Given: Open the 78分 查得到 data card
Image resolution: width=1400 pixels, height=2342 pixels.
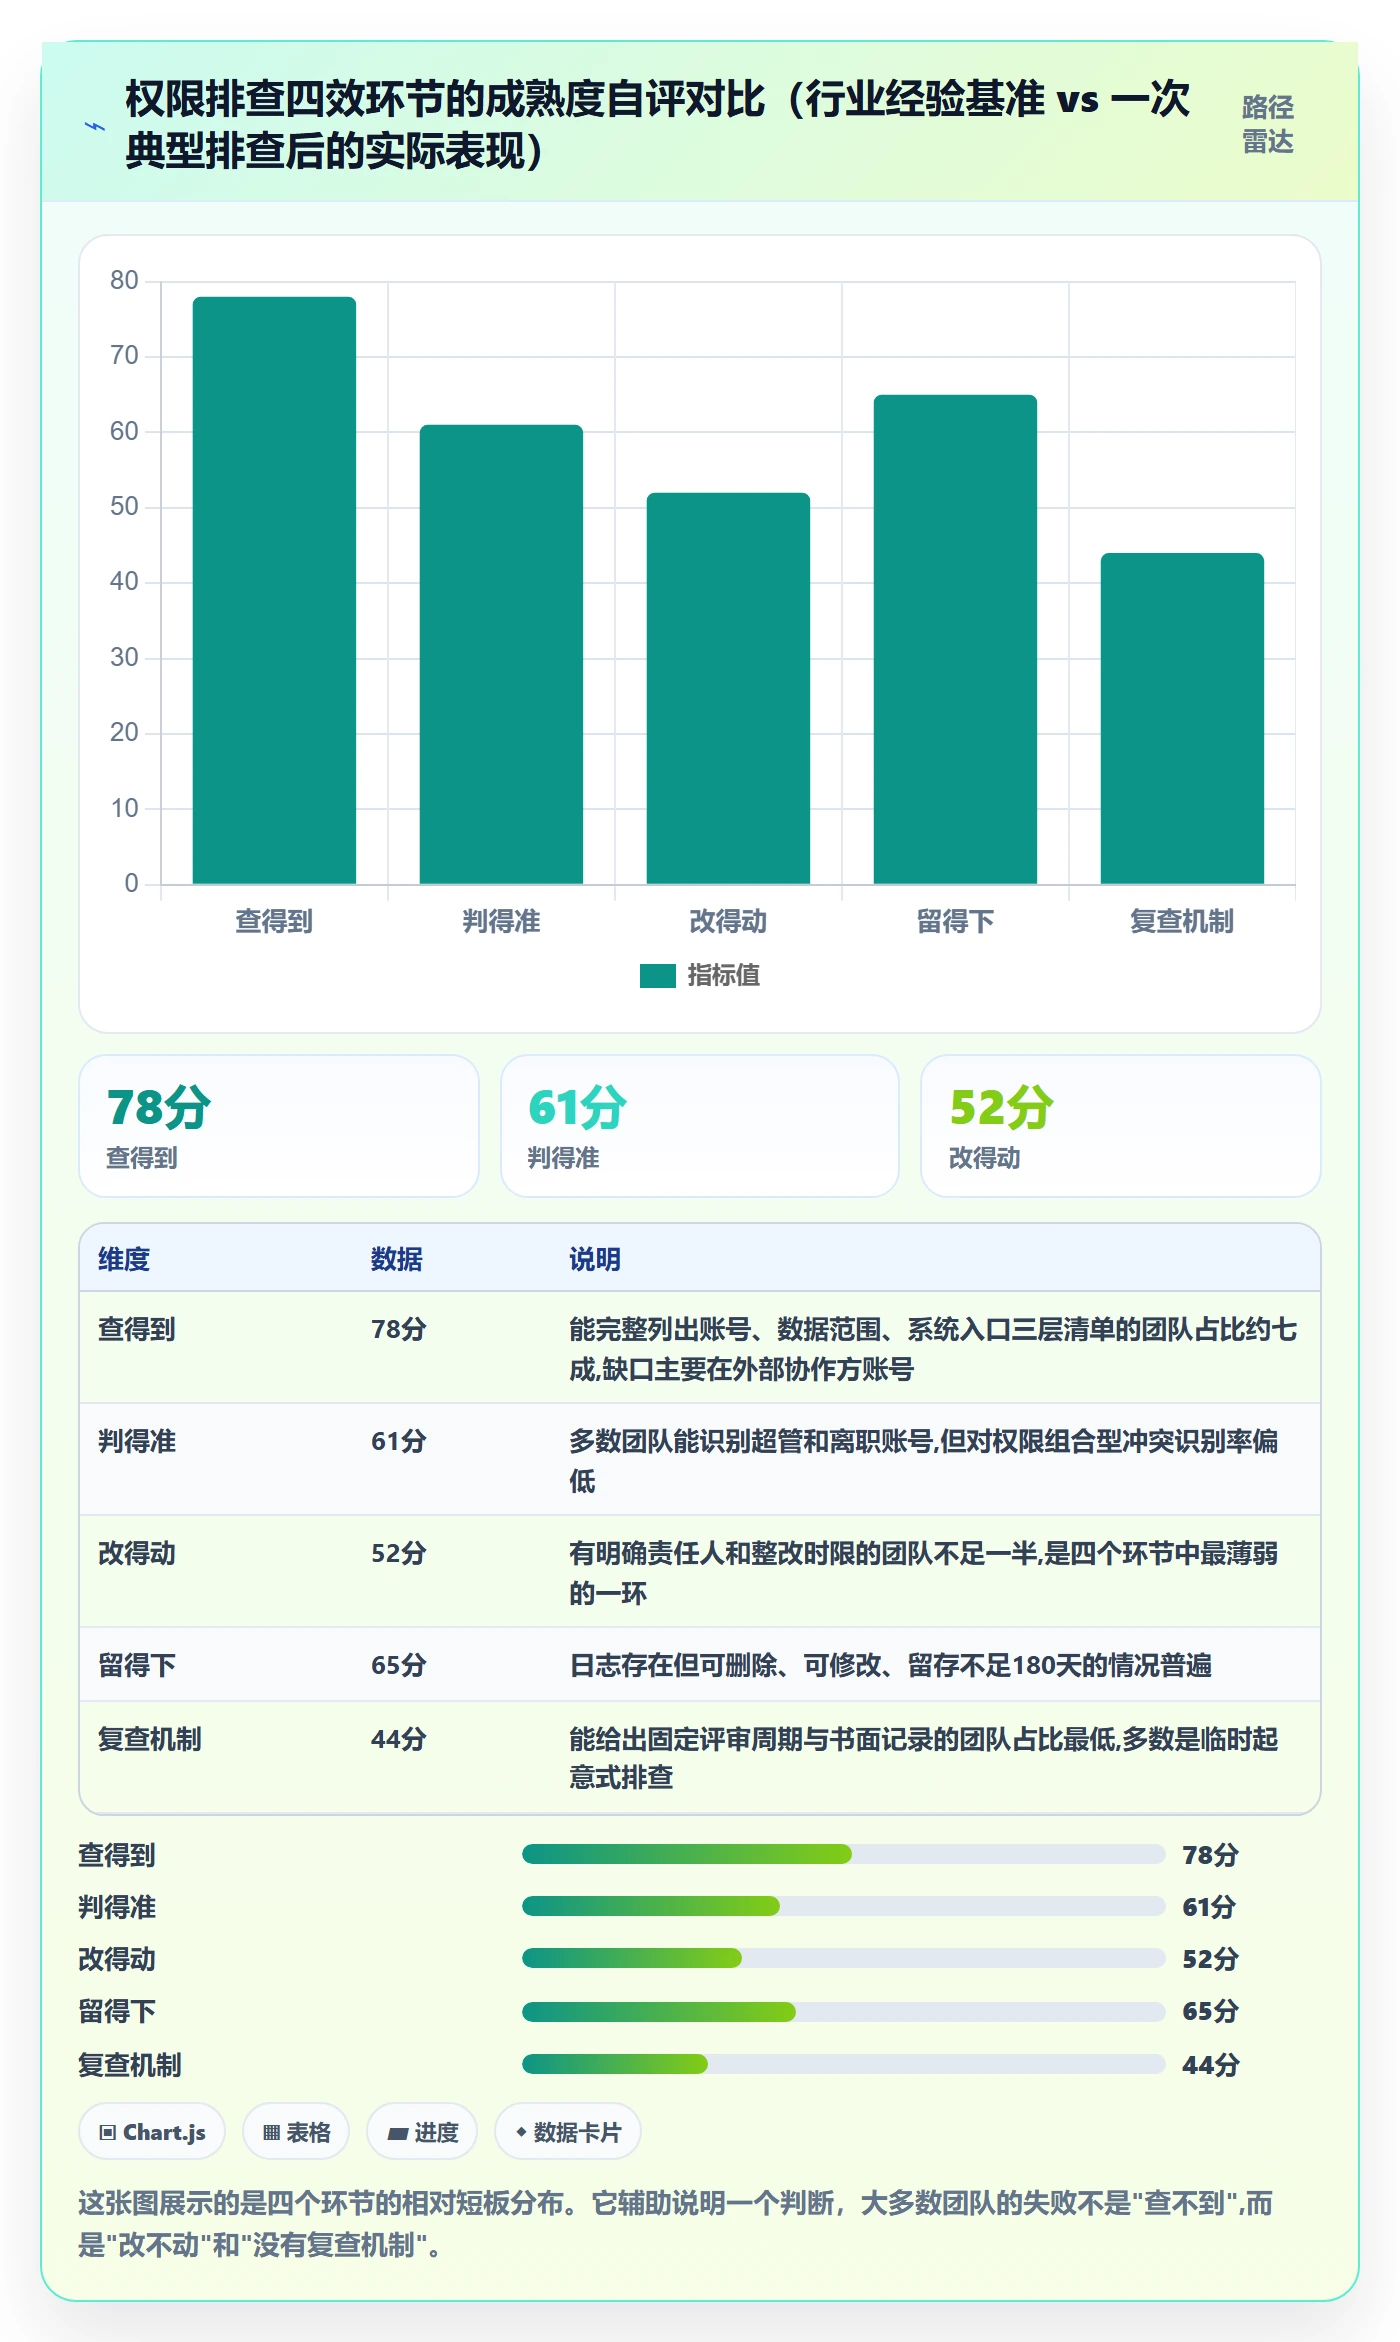Looking at the screenshot, I should (x=279, y=1126).
